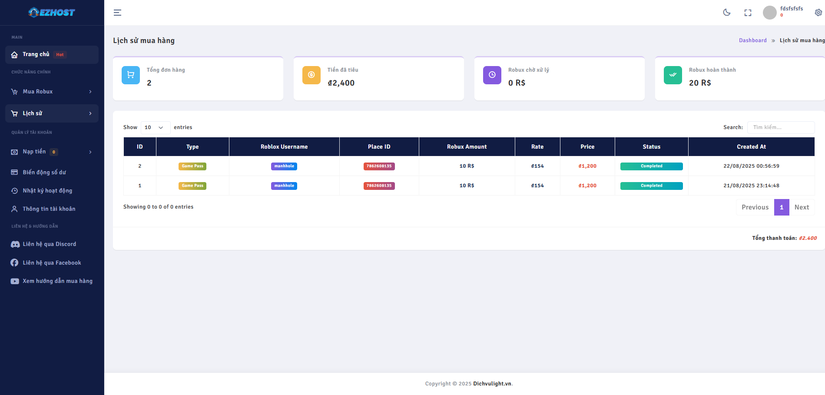
Task: Click Game Pass badge in order 2 row
Action: (x=193, y=166)
